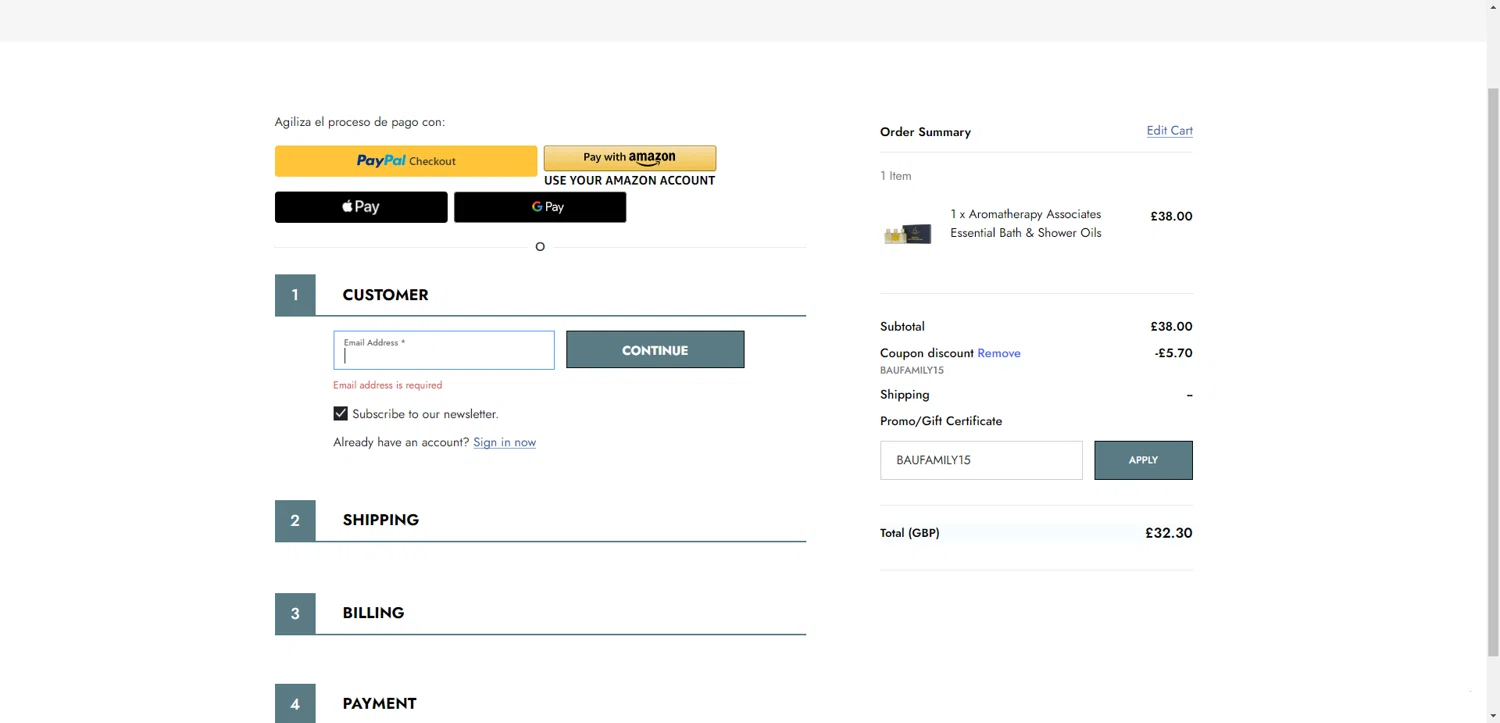Click the Promo/Gift Certificate code field
This screenshot has height=723, width=1500.
click(981, 460)
